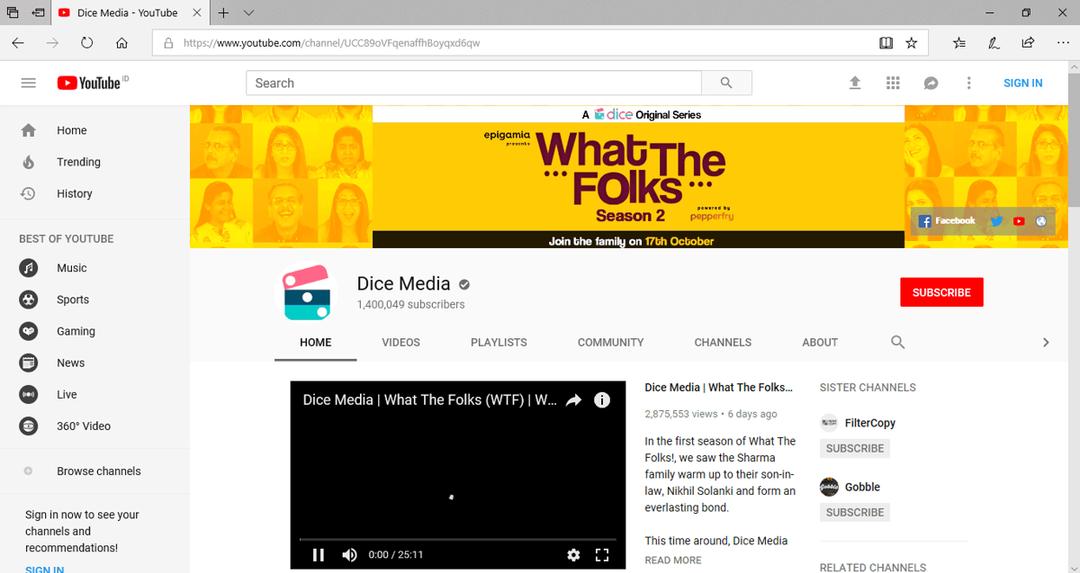Click SIGN IN link in the sidebar
This screenshot has height=573, width=1080.
coord(44,569)
